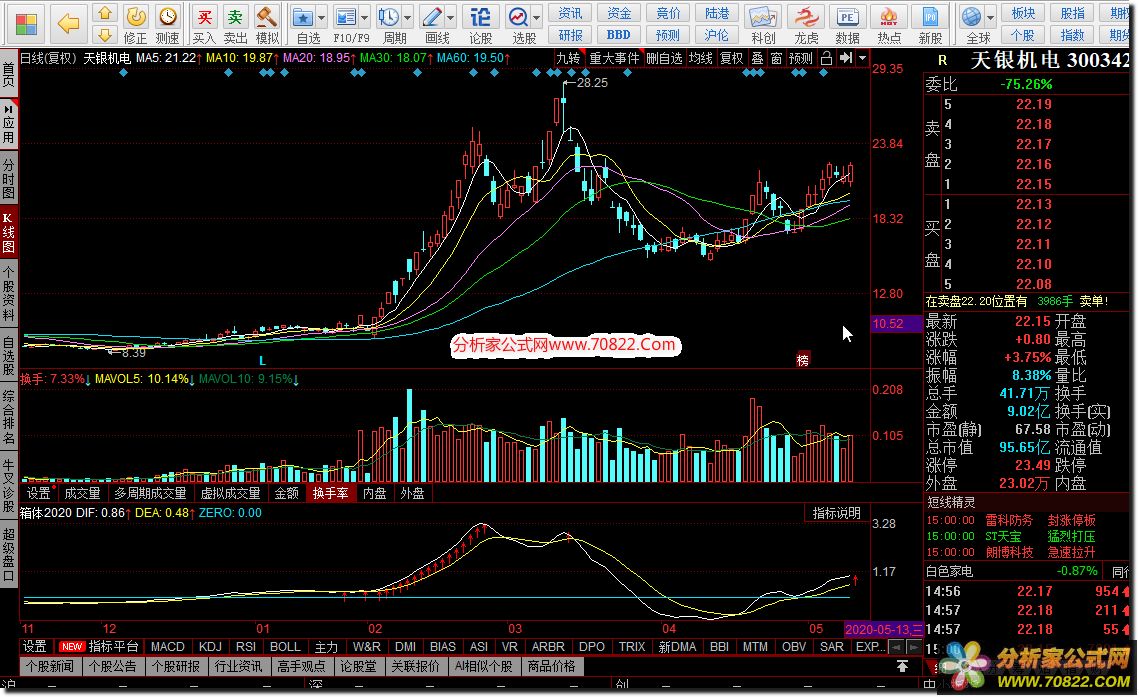
Task: Expand the 画线 dropdown arrow
Action: (451, 17)
